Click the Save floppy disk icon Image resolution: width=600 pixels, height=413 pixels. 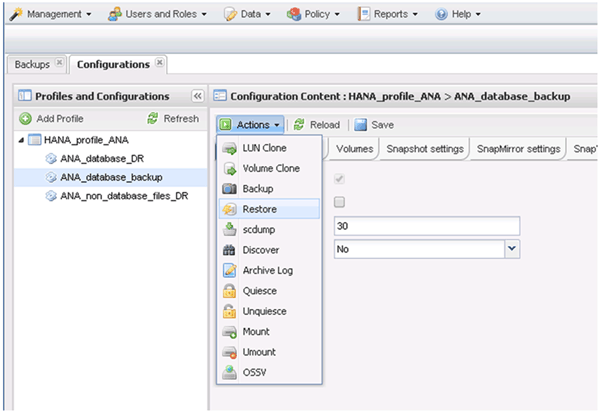tap(360, 125)
